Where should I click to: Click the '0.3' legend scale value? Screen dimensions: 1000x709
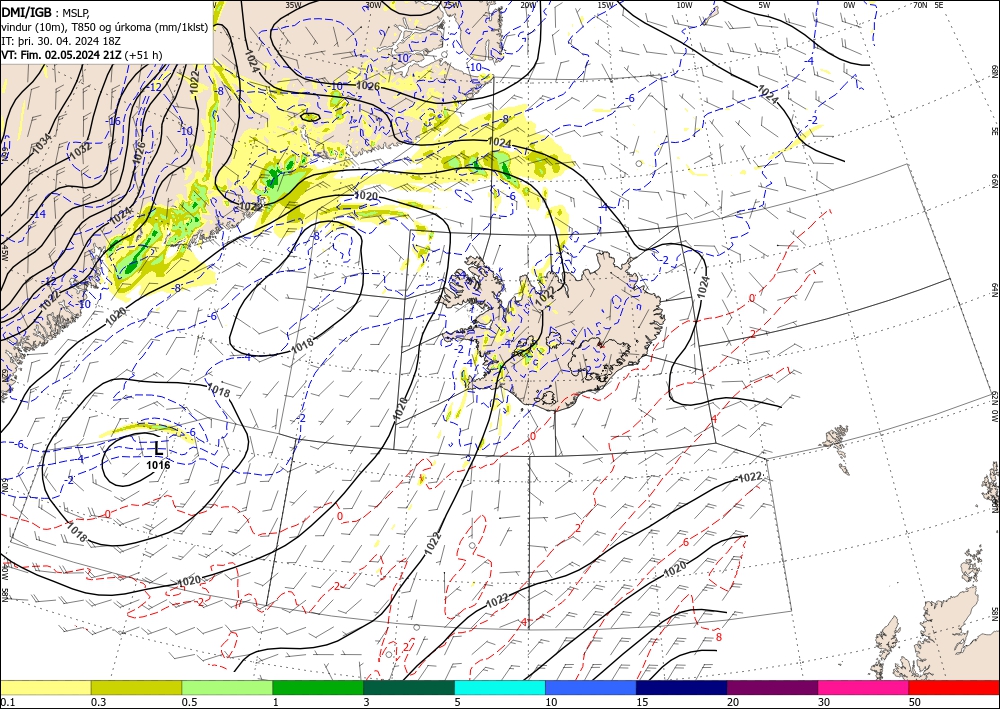pyautogui.click(x=98, y=702)
